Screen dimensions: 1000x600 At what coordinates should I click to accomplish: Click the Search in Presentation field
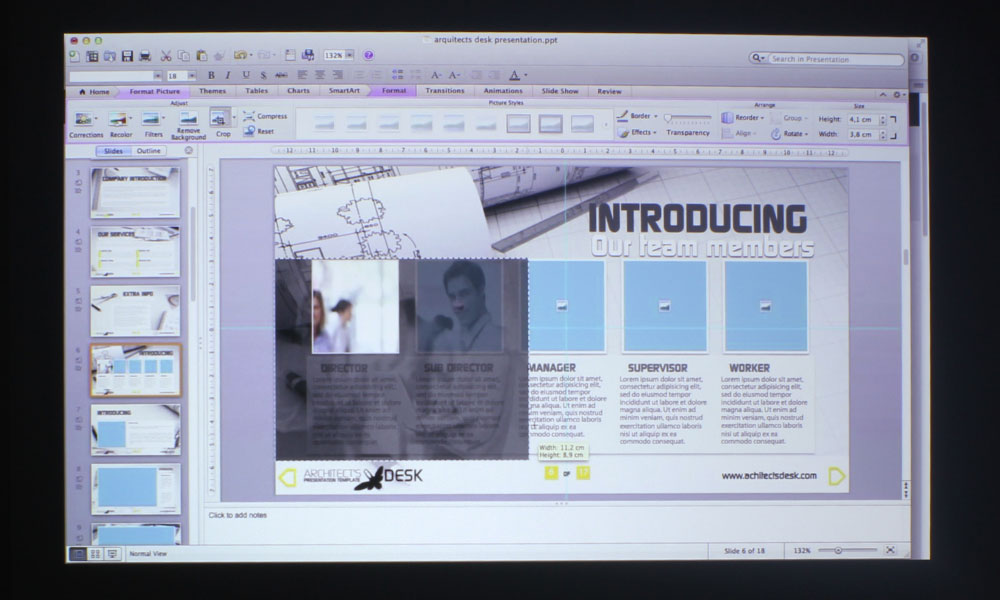[835, 59]
